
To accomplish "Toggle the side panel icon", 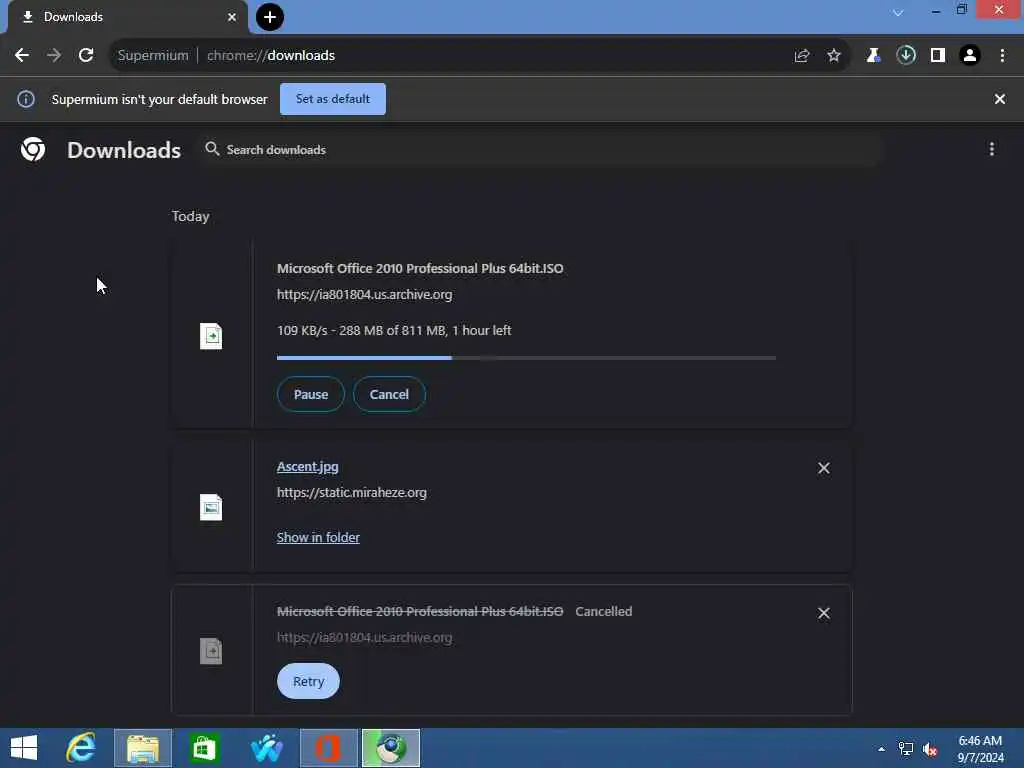I will click(x=938, y=56).
